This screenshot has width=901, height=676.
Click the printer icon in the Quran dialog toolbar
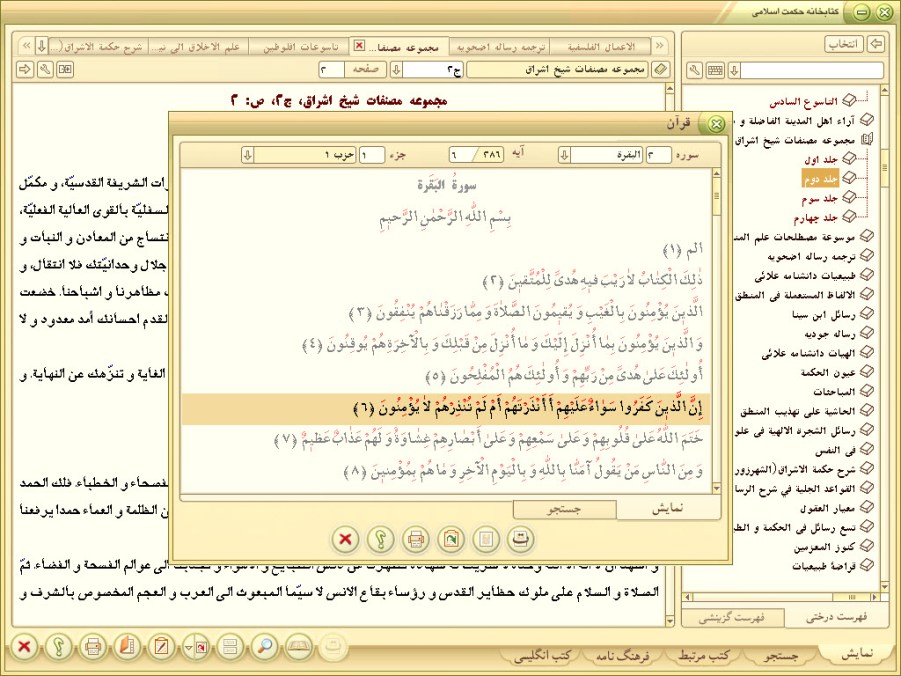pyautogui.click(x=415, y=539)
